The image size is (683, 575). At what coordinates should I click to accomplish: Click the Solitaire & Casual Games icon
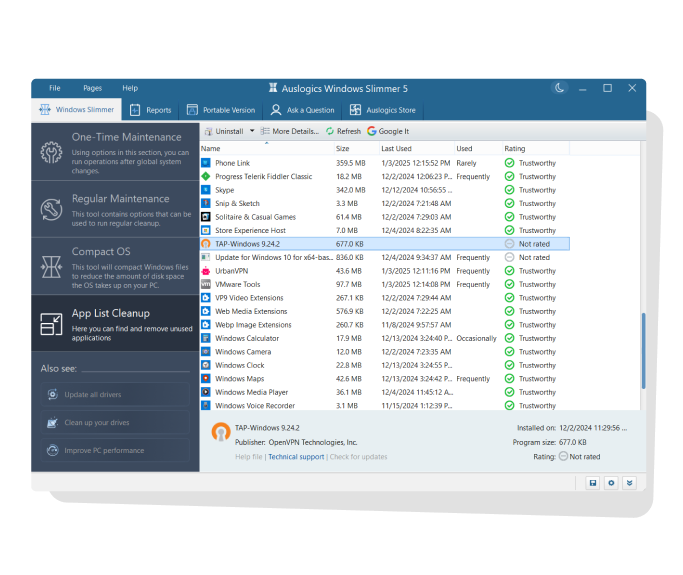tap(206, 217)
